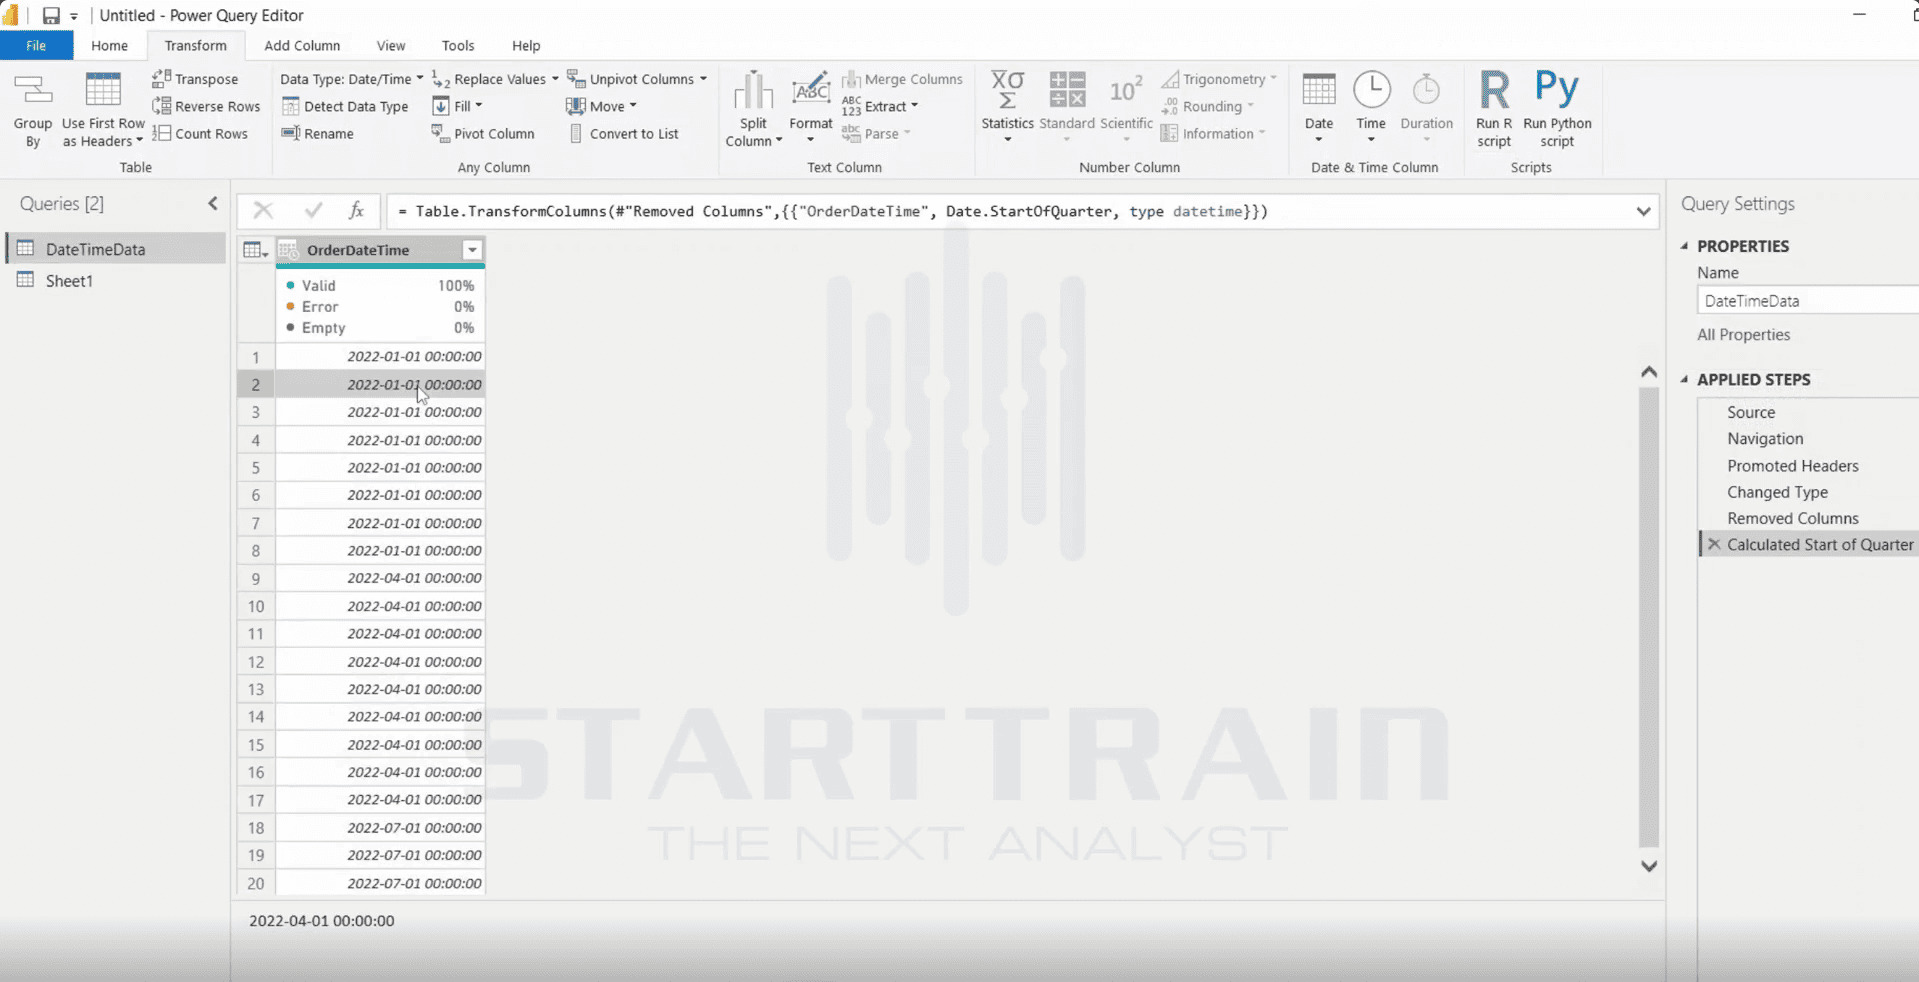Image resolution: width=1919 pixels, height=982 pixels.
Task: Select the Changed Type applied step
Action: (x=1777, y=492)
